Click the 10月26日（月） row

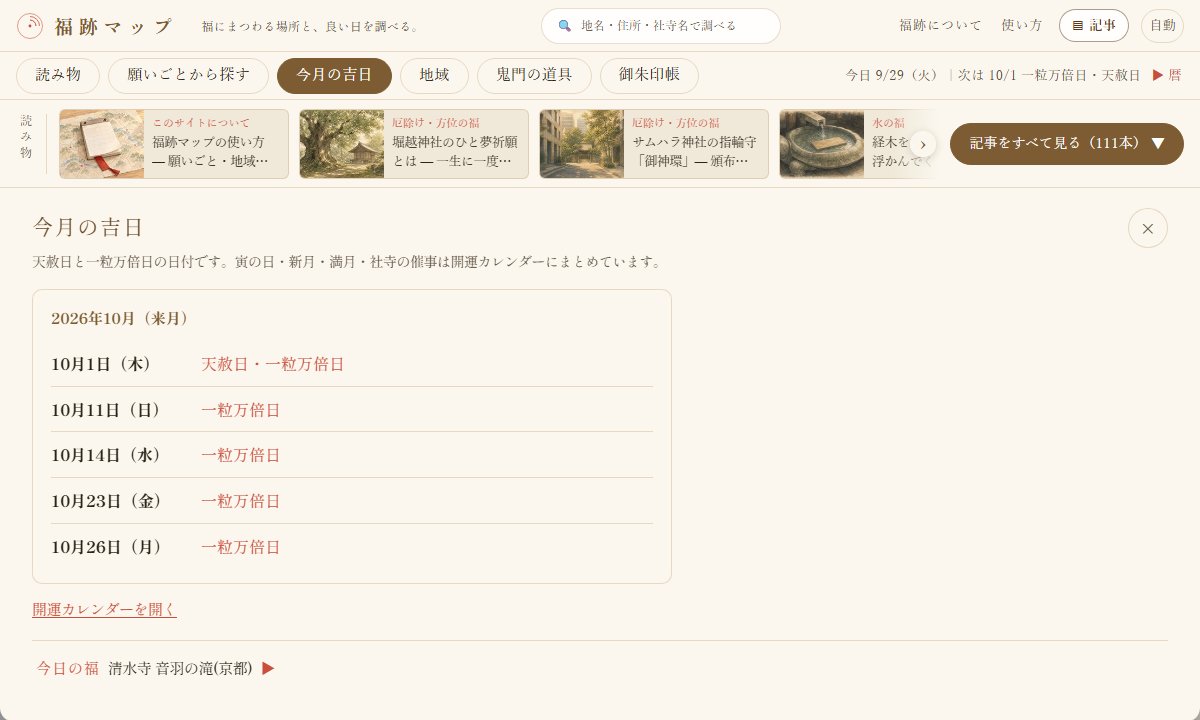click(352, 547)
